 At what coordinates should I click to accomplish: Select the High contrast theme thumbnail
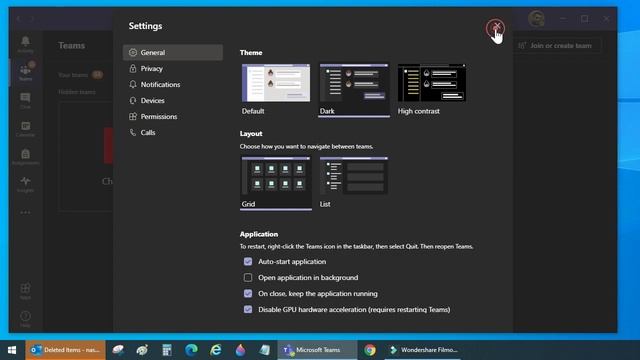point(431,83)
